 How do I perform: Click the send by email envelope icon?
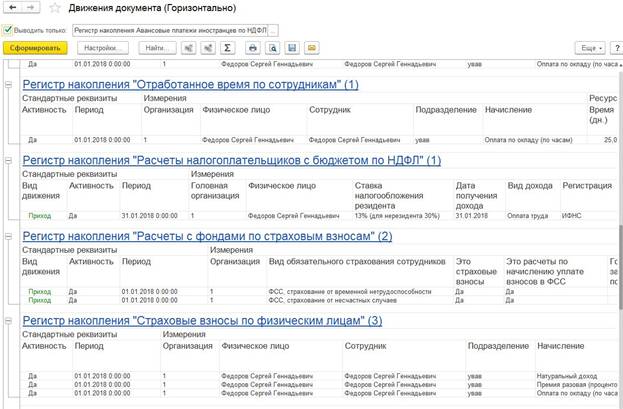tap(311, 47)
